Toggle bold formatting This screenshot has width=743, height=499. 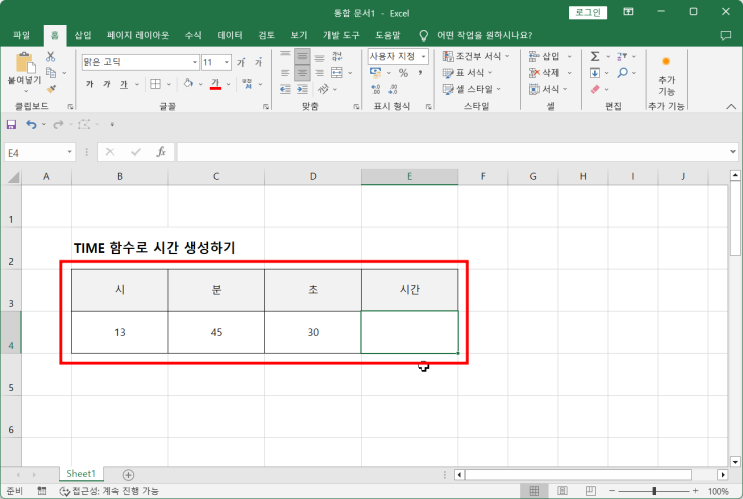90,85
